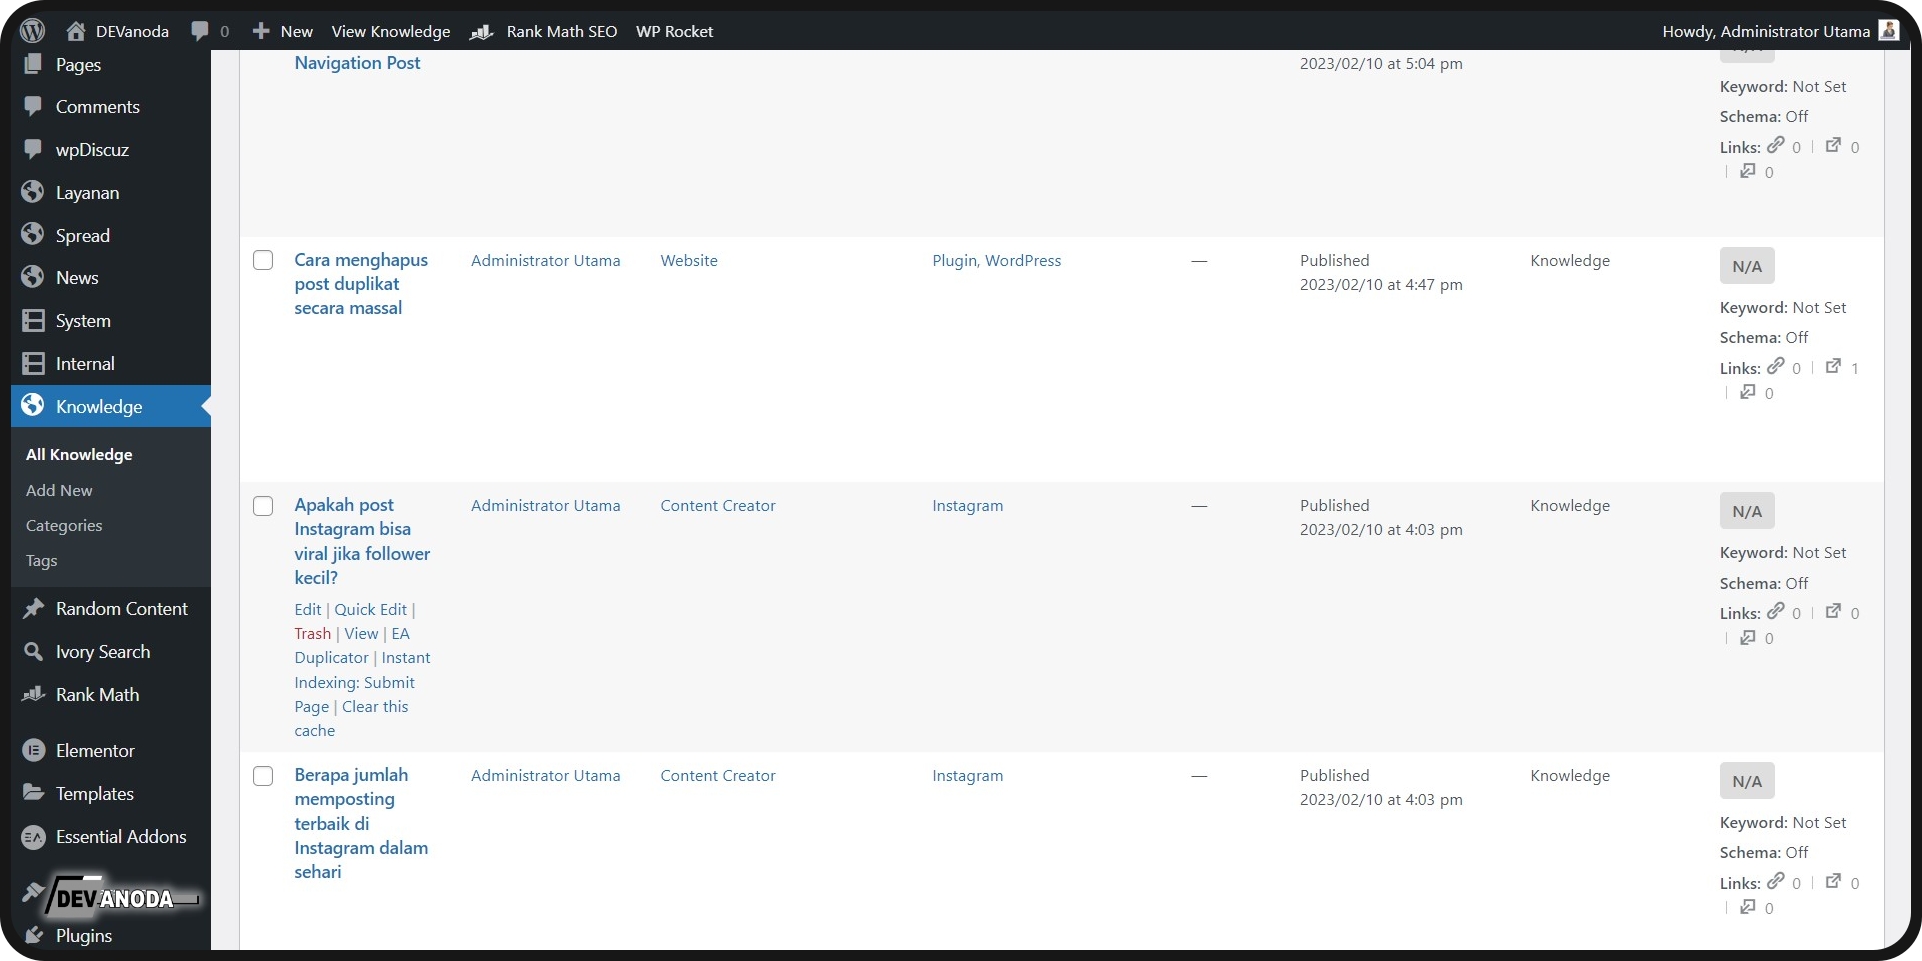The width and height of the screenshot is (1922, 961).
Task: Click Edit action for 'Apakah post' row
Action: coord(308,609)
